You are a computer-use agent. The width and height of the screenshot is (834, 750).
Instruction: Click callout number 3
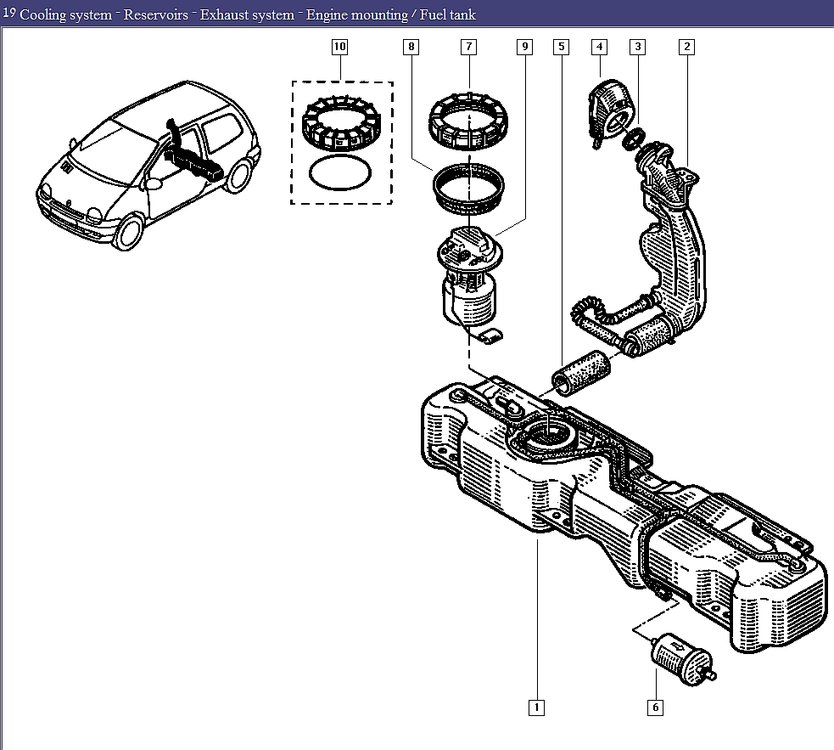tap(638, 47)
